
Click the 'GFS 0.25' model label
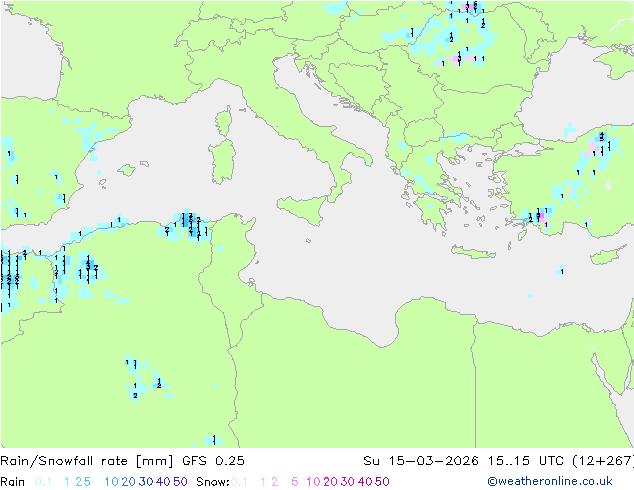[x=213, y=461]
